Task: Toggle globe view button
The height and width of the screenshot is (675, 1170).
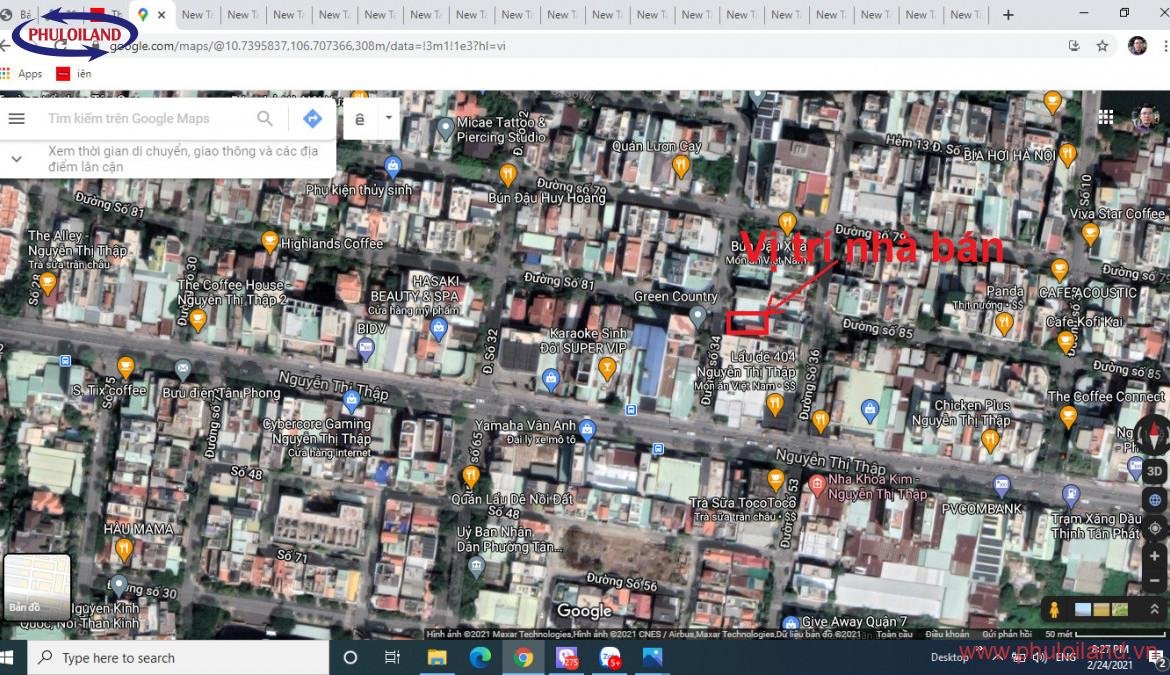Action: coord(1155,500)
